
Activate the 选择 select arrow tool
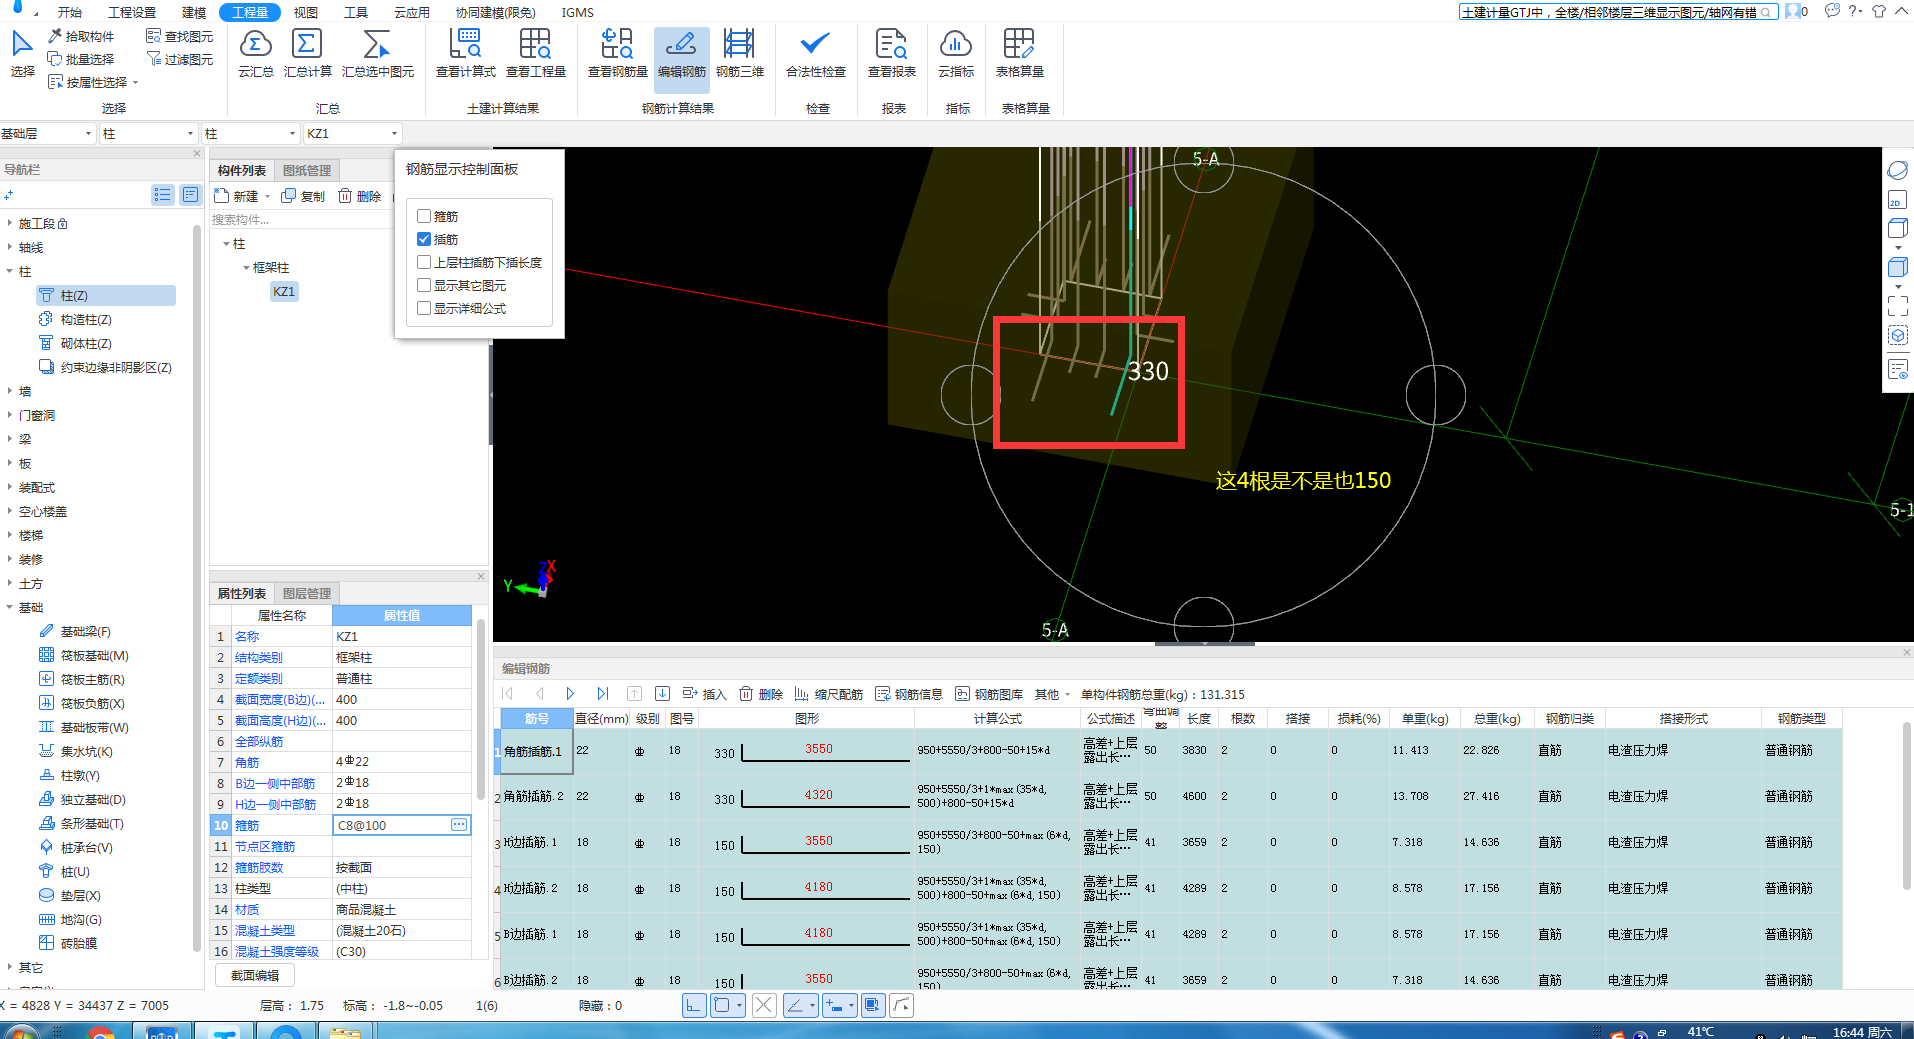[22, 53]
